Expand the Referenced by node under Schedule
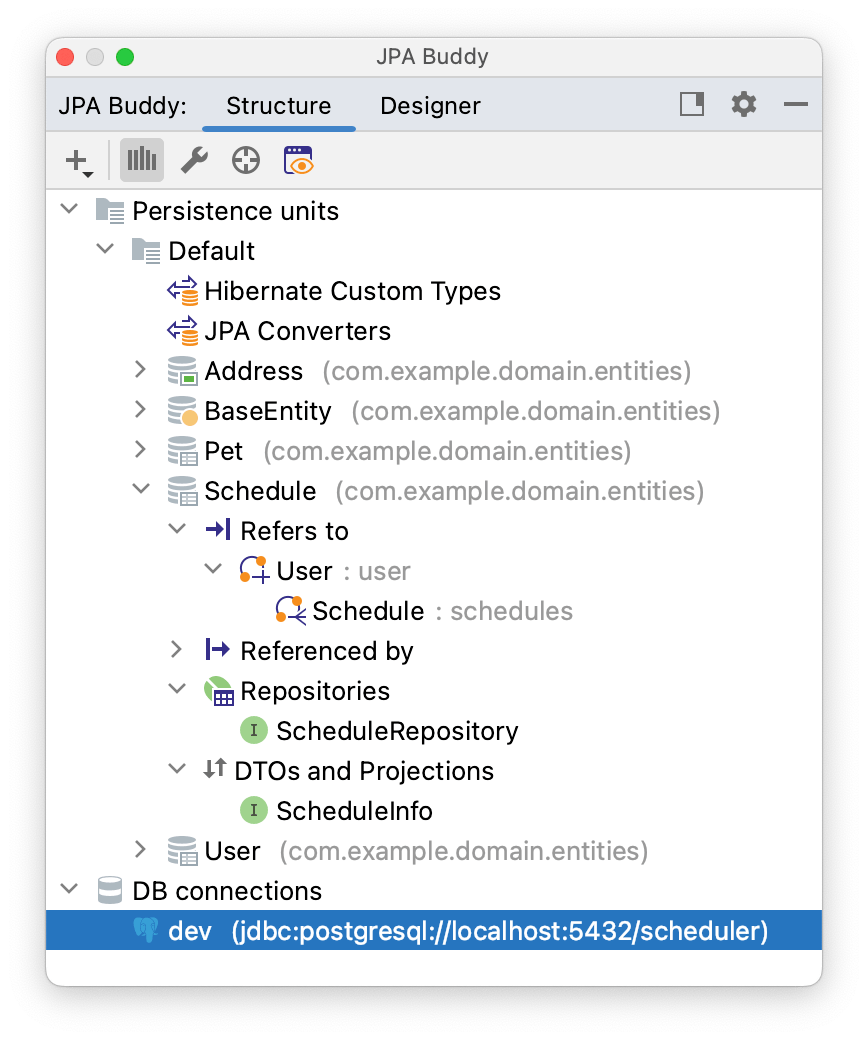Screen dimensions: 868x1040 (x=177, y=650)
